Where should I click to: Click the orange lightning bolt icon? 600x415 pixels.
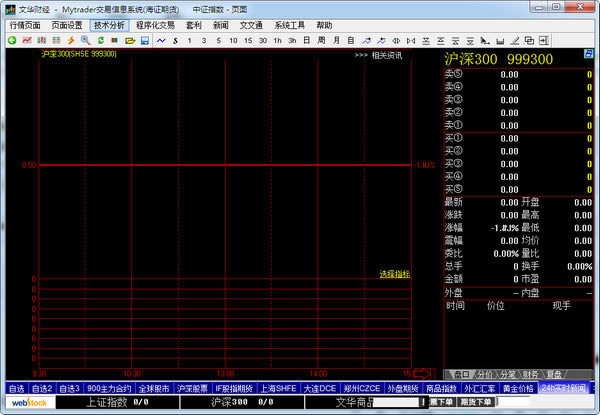[71, 40]
